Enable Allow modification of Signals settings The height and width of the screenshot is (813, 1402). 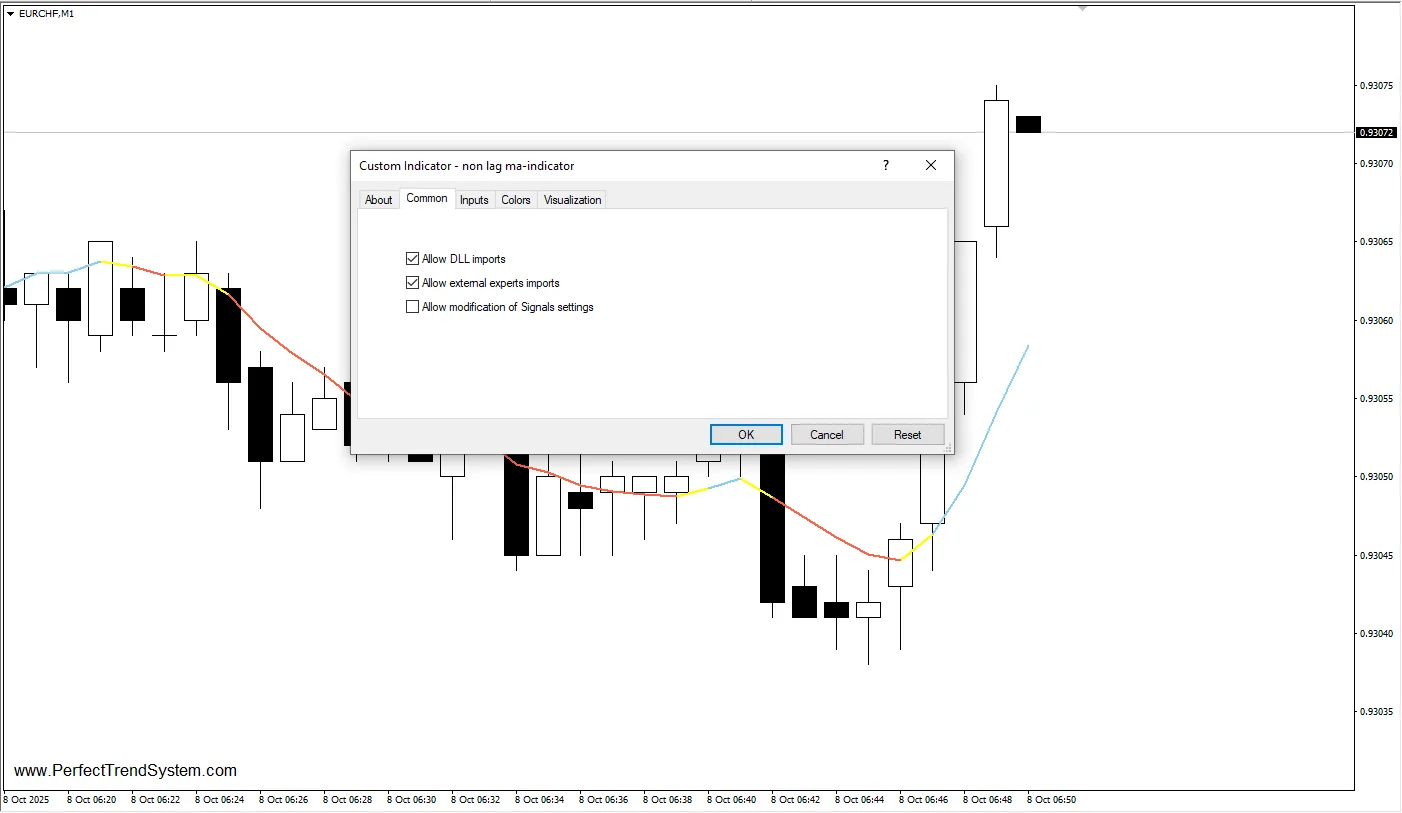(x=412, y=307)
